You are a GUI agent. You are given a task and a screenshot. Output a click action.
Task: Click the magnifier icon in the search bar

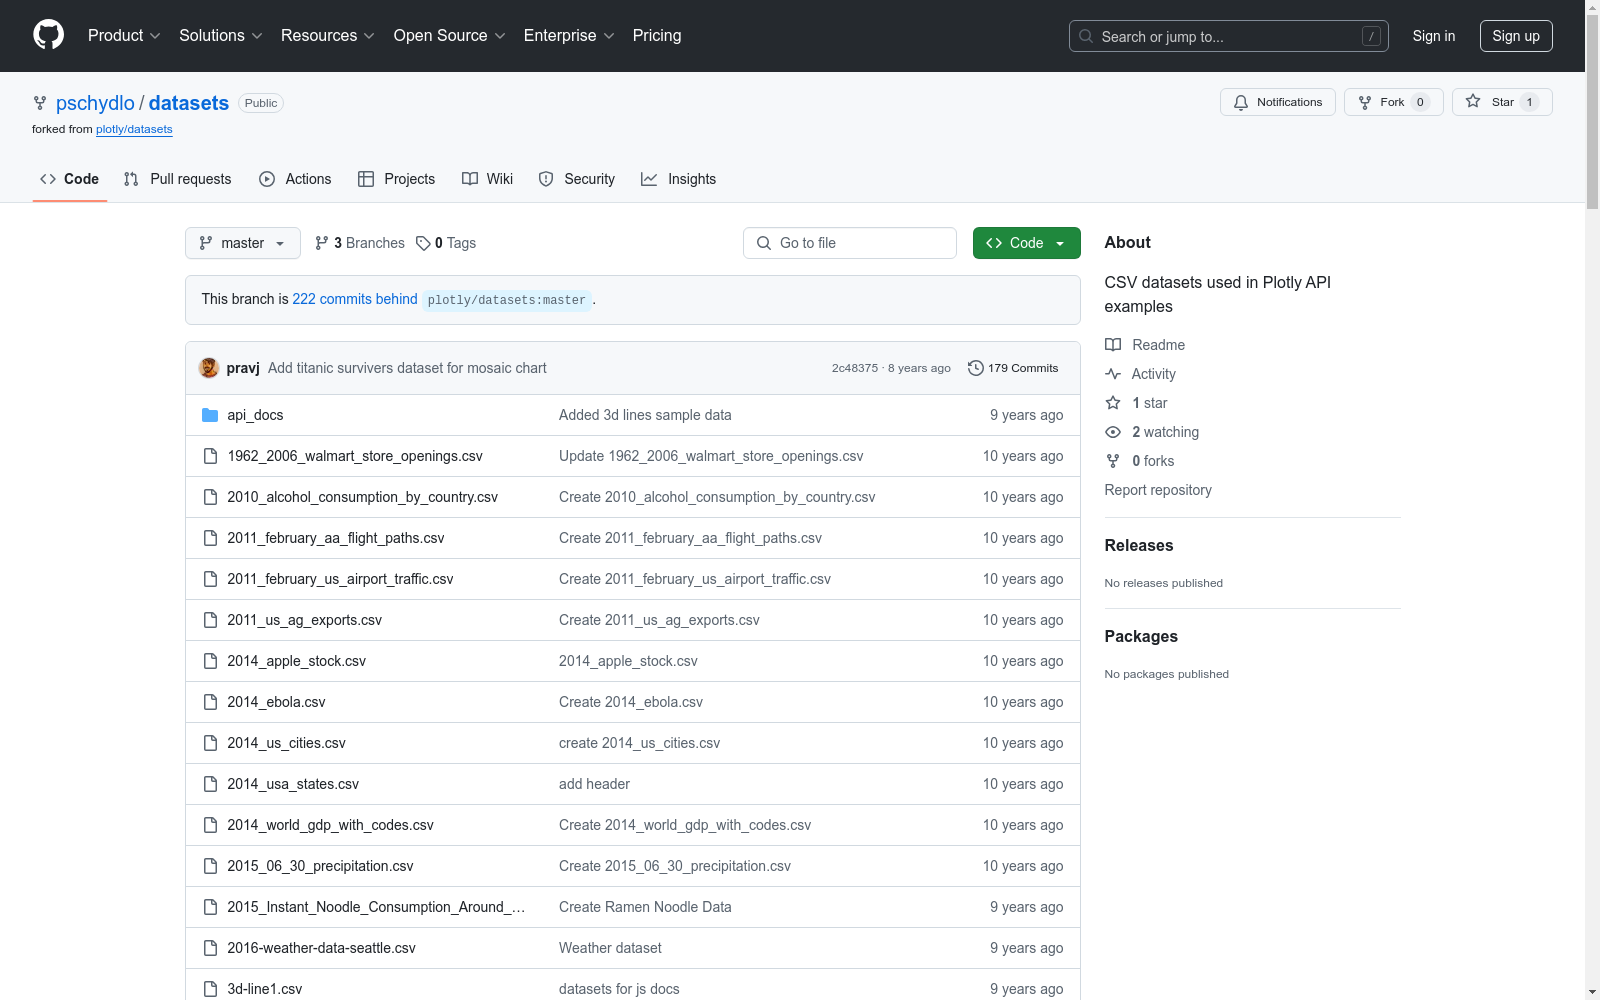click(x=1086, y=36)
